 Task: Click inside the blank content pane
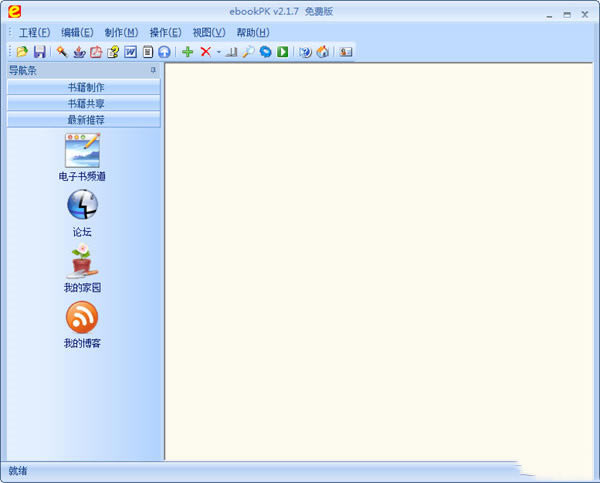[x=379, y=262]
